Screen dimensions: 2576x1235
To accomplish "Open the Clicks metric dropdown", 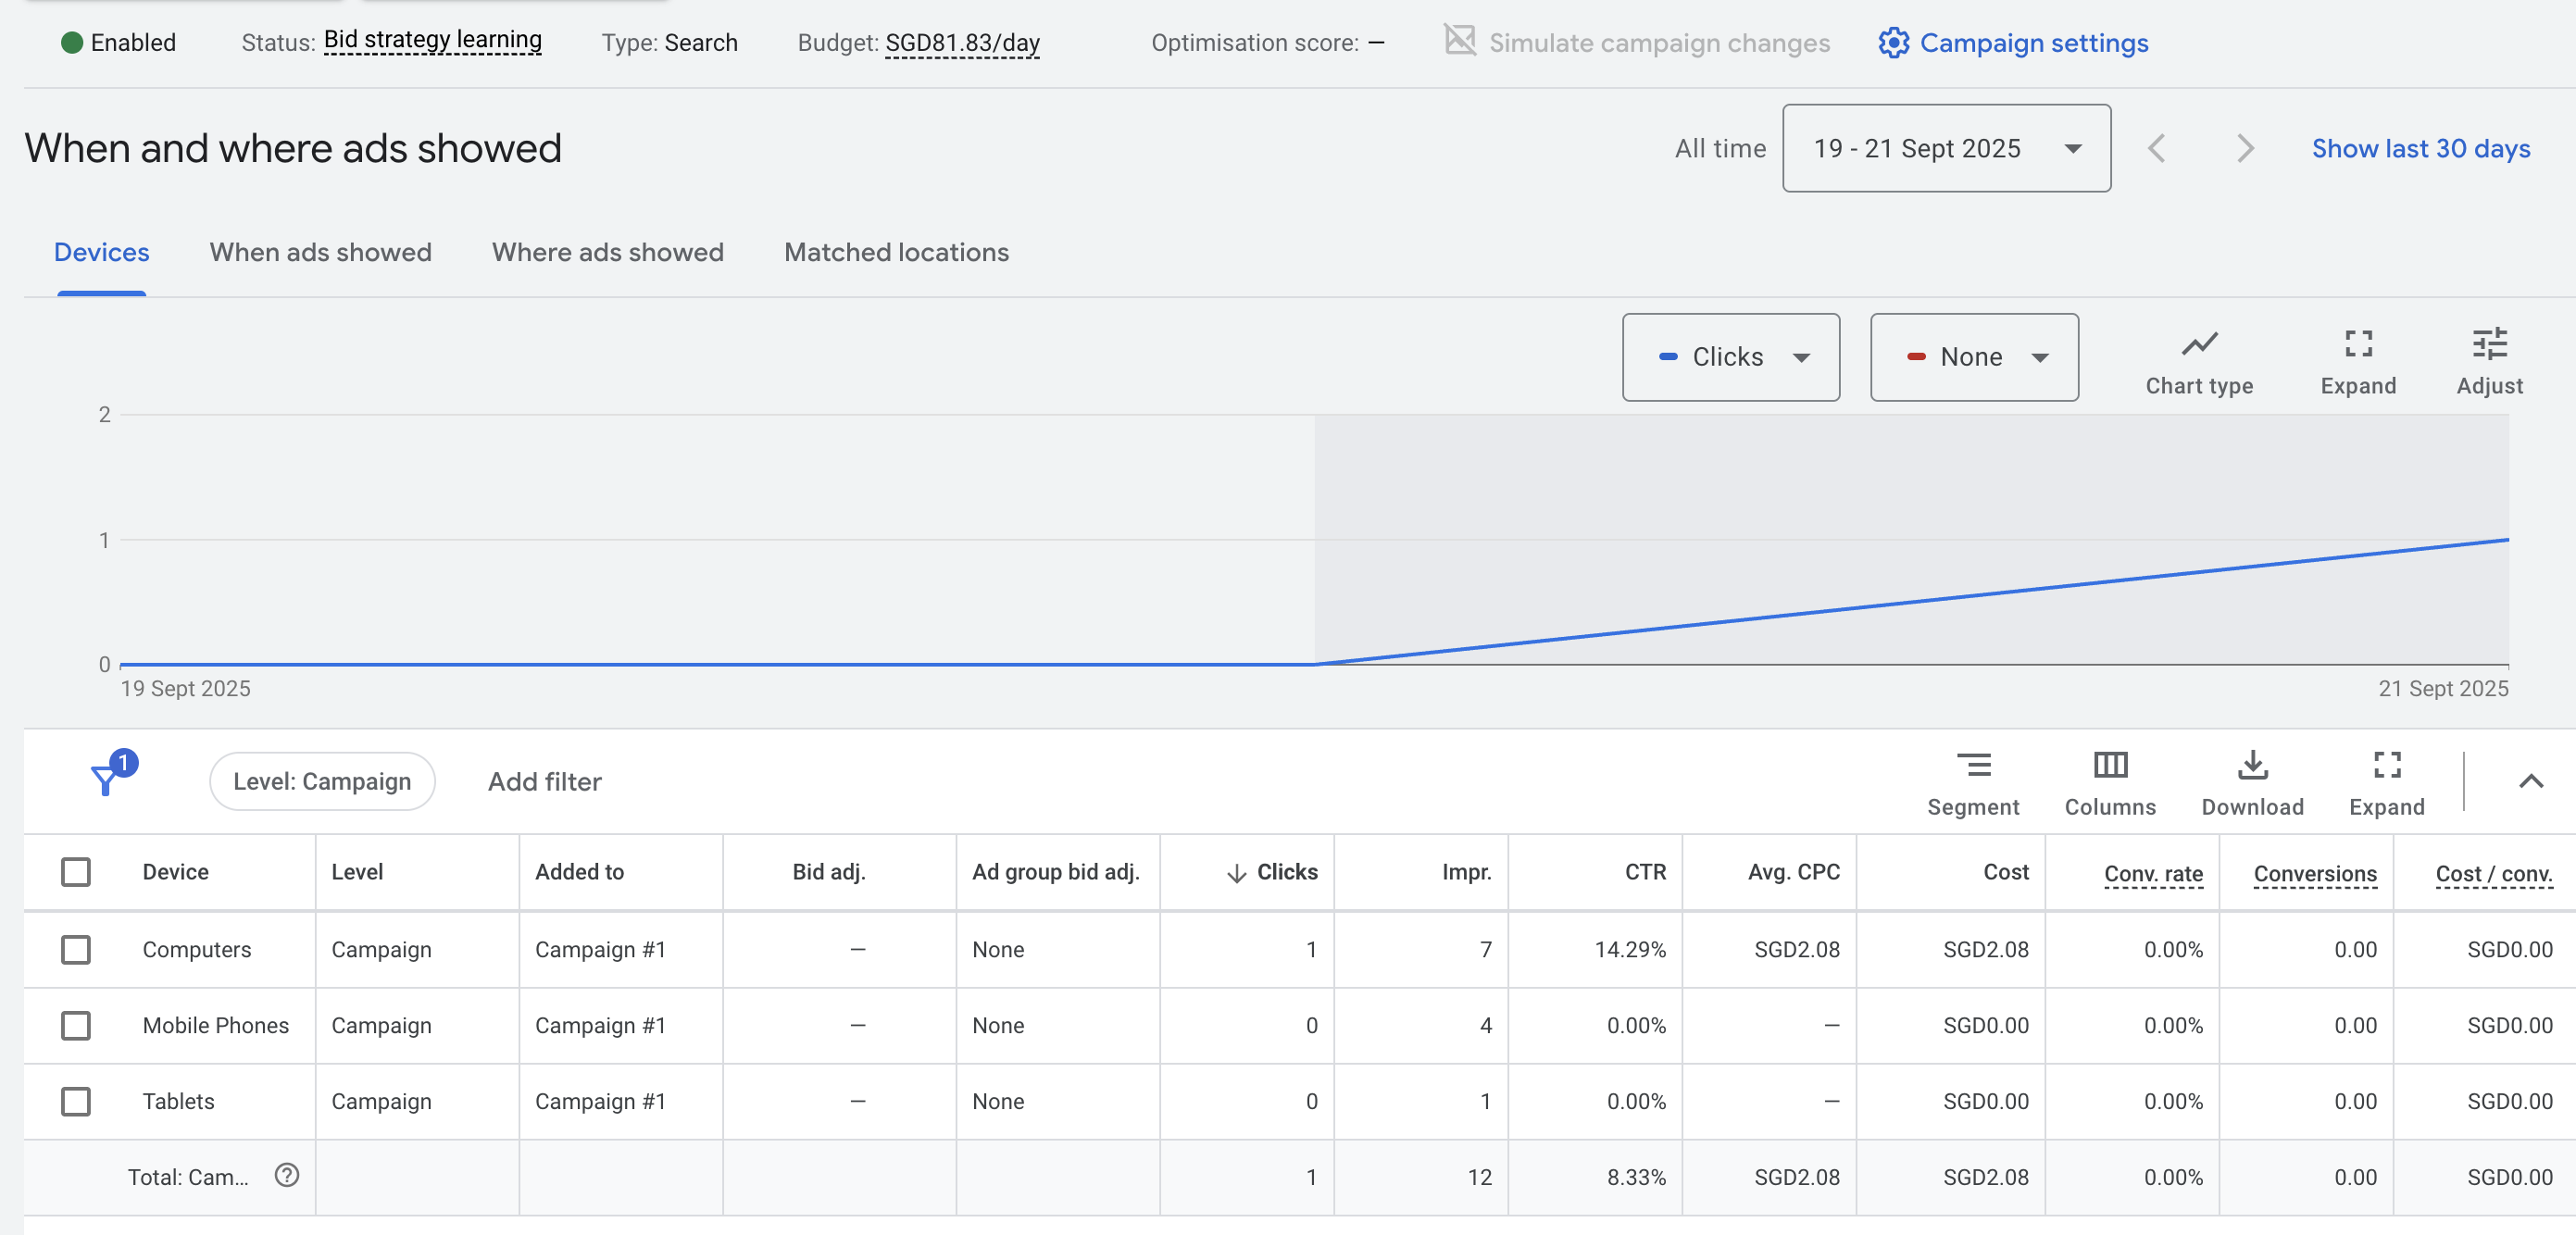I will click(1731, 357).
